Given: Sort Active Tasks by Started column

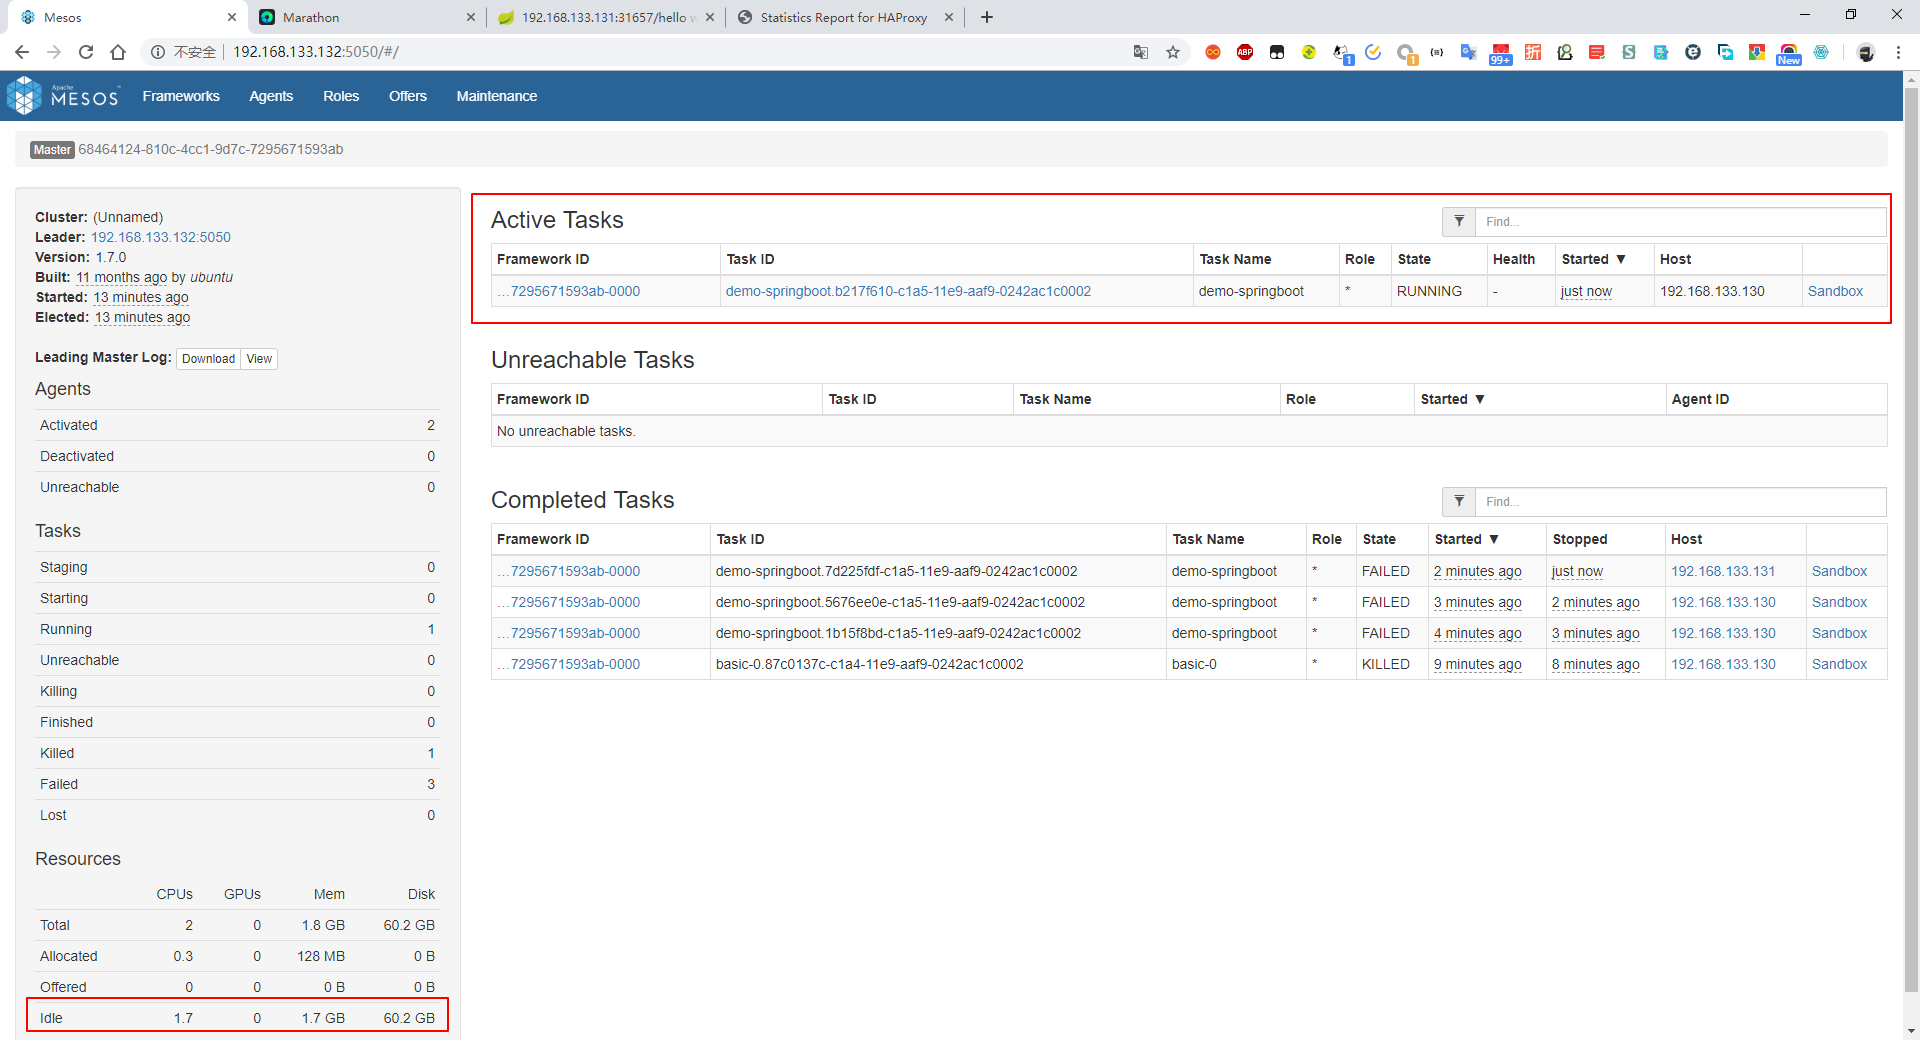Looking at the screenshot, I should (1594, 259).
